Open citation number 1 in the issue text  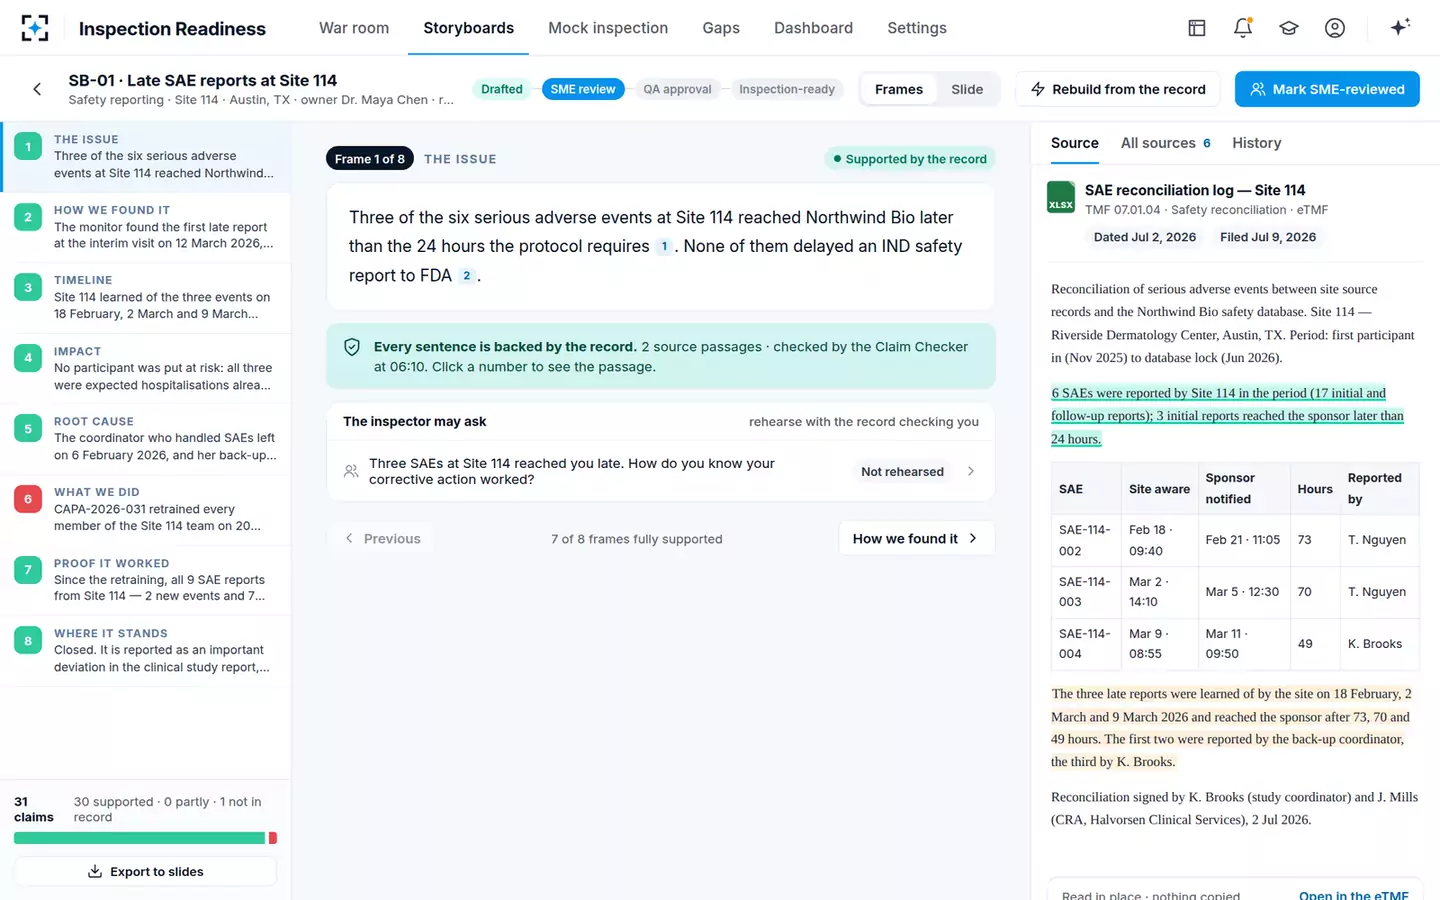coord(664,246)
